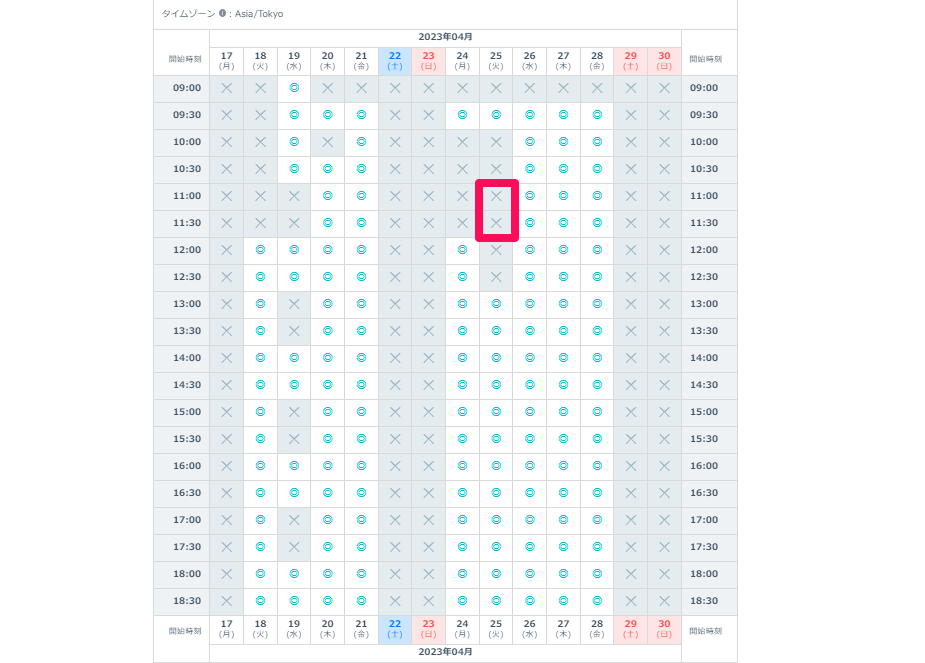
Task: Select the 17:00 available slot on April 18
Action: coord(260,520)
